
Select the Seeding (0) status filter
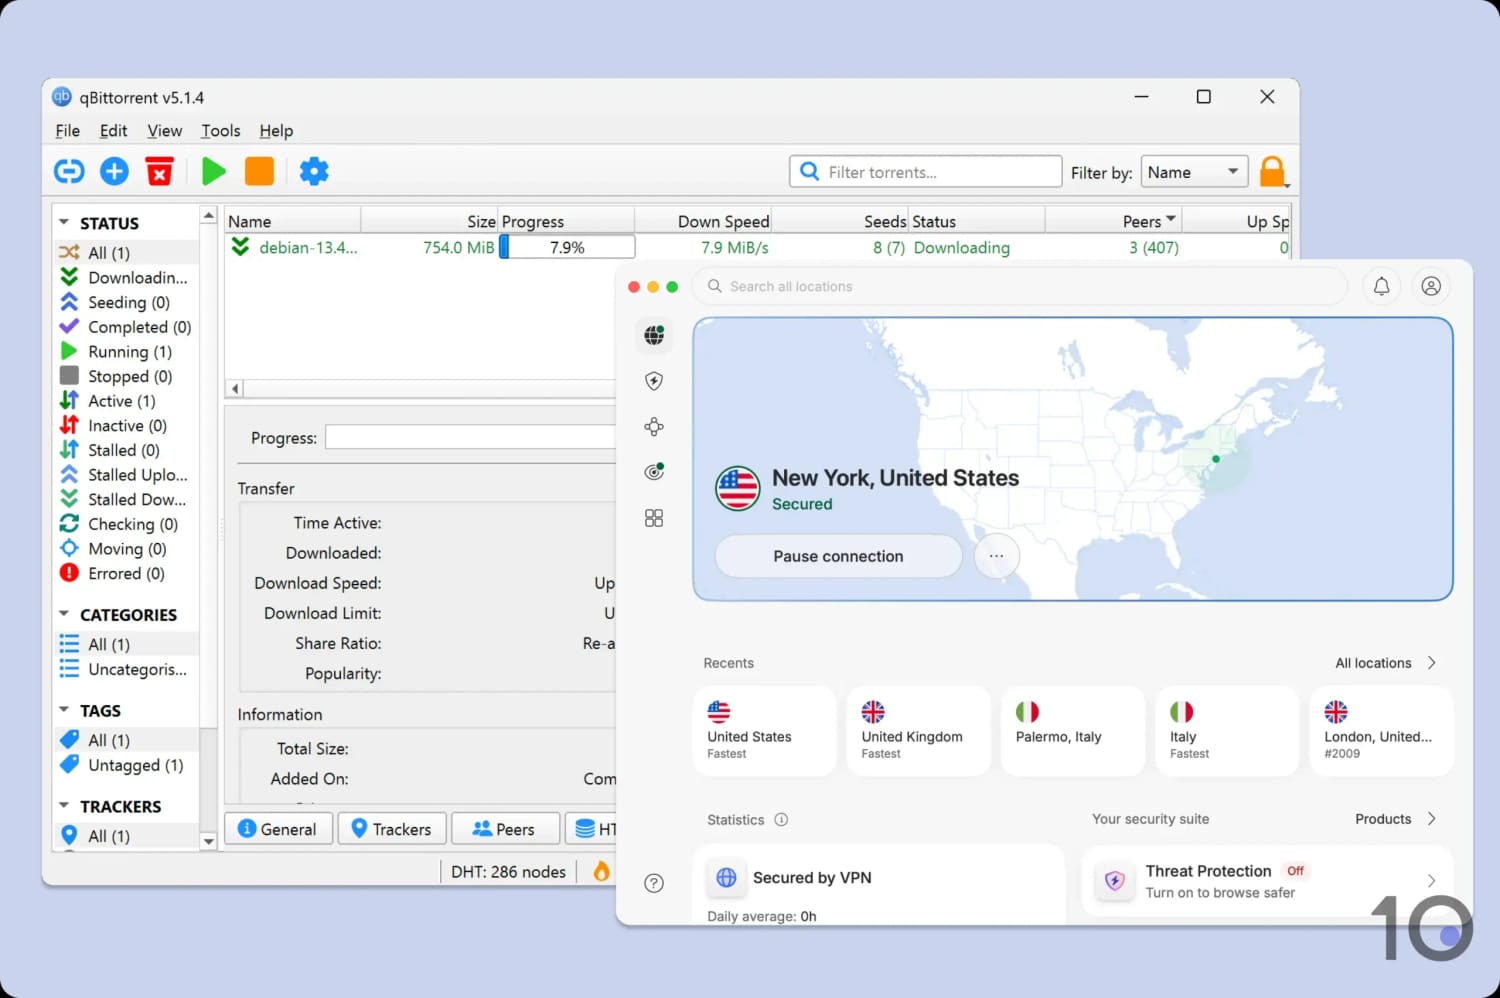127,302
